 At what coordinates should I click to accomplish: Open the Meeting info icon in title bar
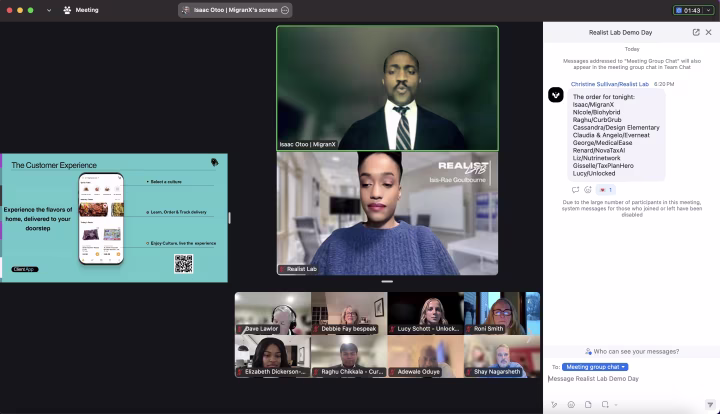point(67,10)
